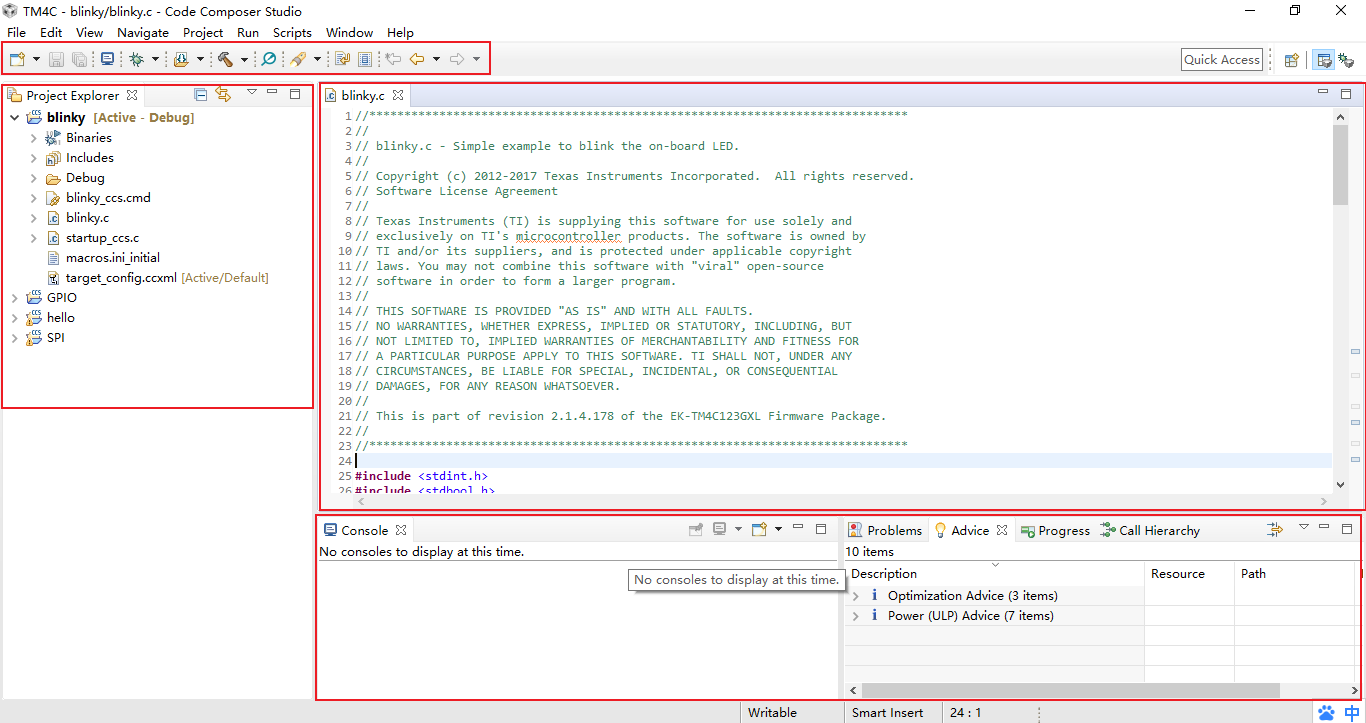
Task: Open the Flash dropdown arrow
Action: click(200, 60)
